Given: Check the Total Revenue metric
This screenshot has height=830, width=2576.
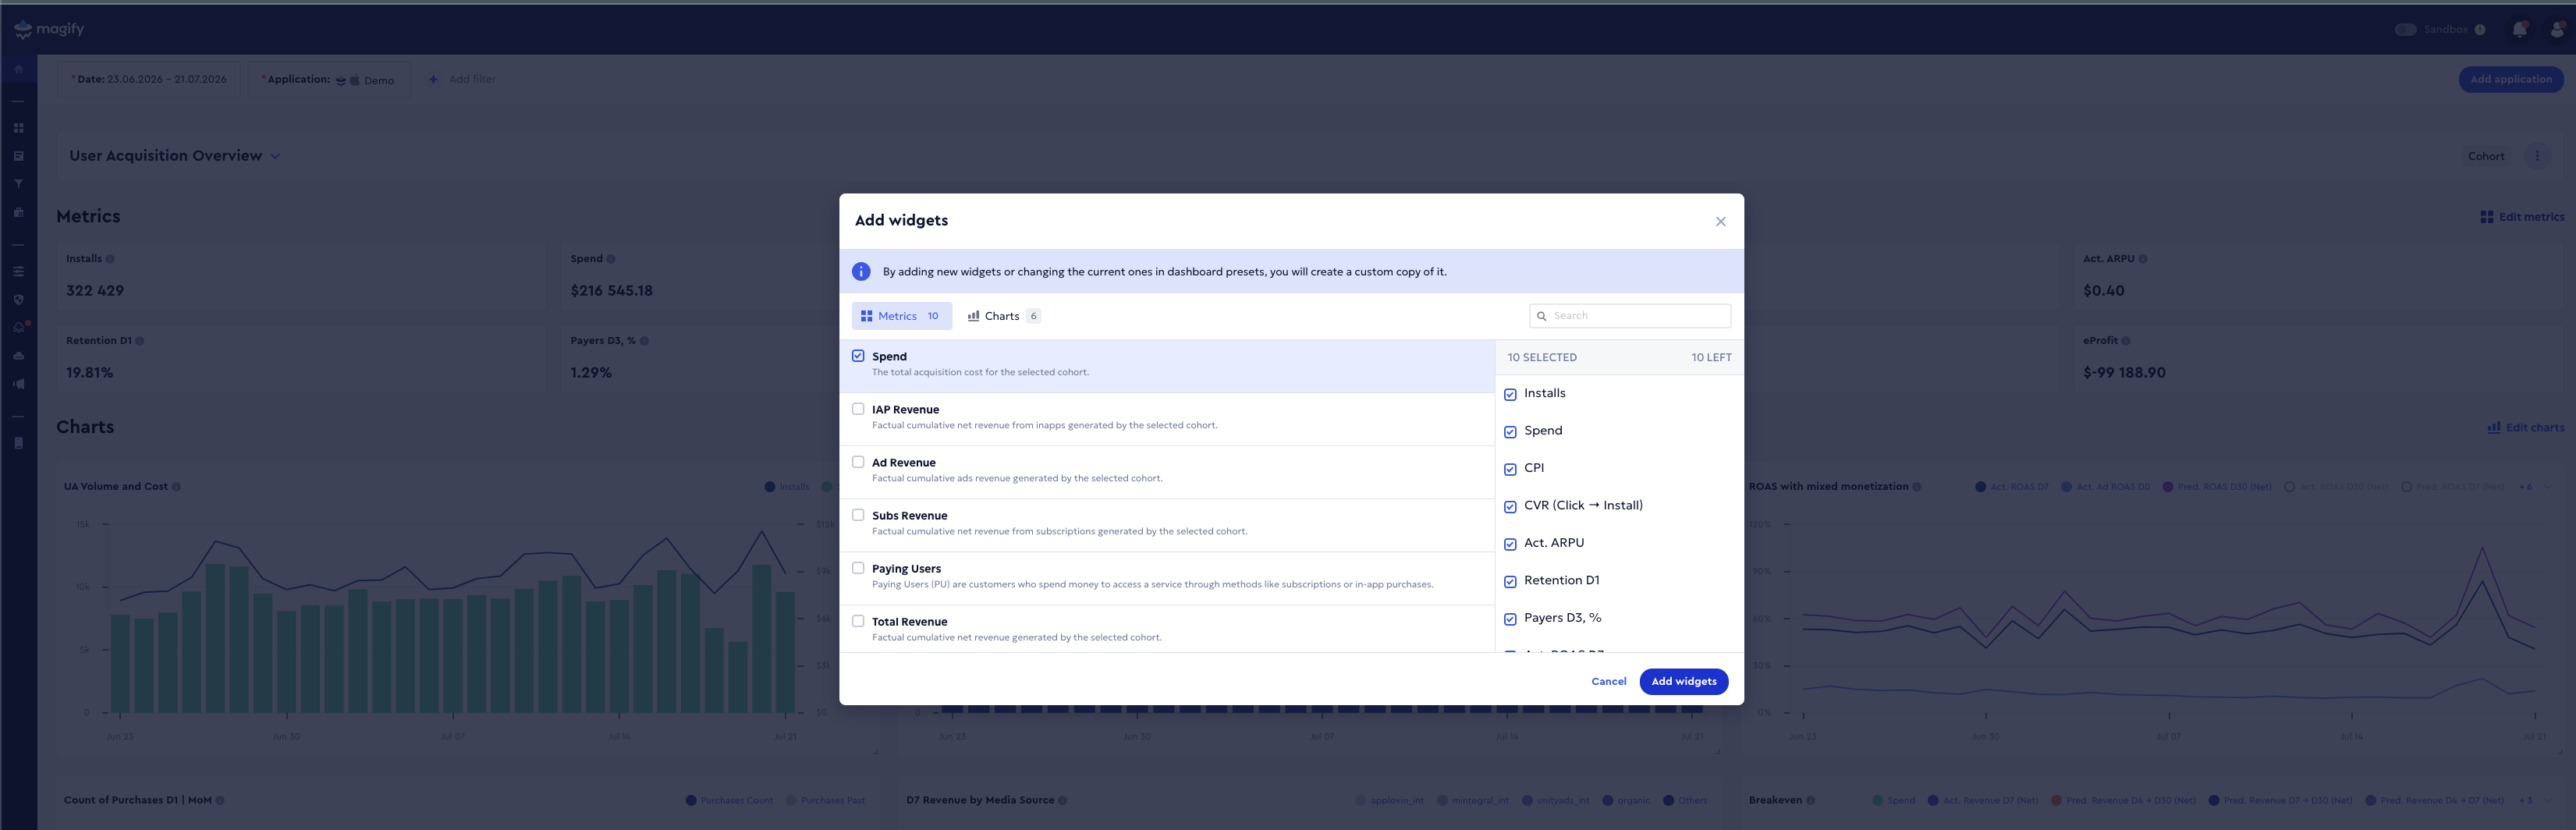Looking at the screenshot, I should (x=858, y=620).
